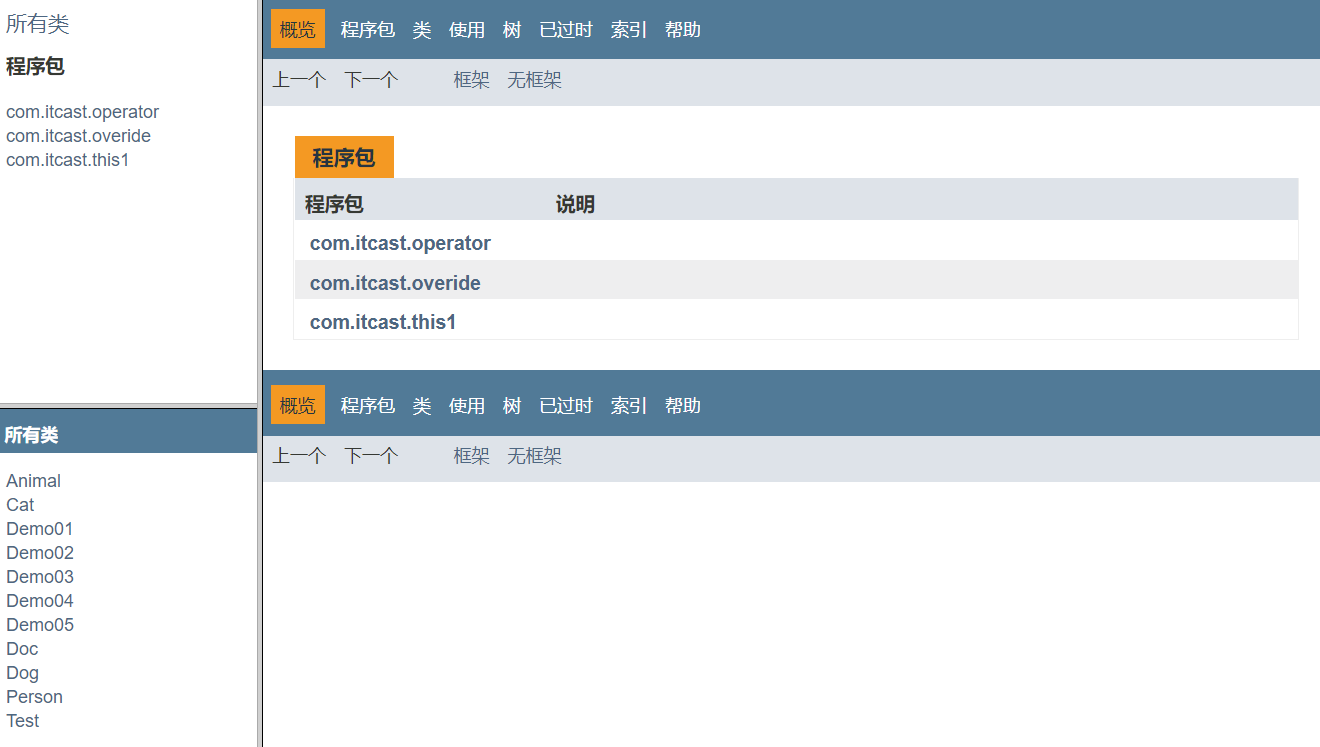Click 框架 in the lower navigation row
The height and width of the screenshot is (747, 1320).
pyautogui.click(x=470, y=455)
